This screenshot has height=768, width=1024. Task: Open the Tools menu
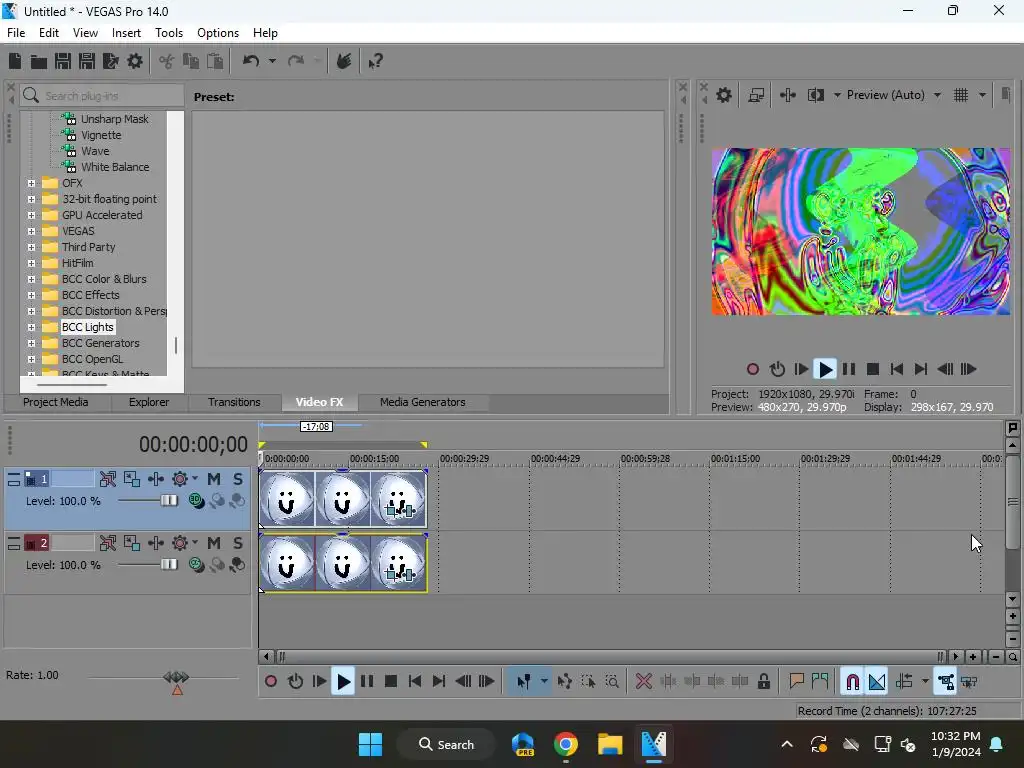point(168,33)
